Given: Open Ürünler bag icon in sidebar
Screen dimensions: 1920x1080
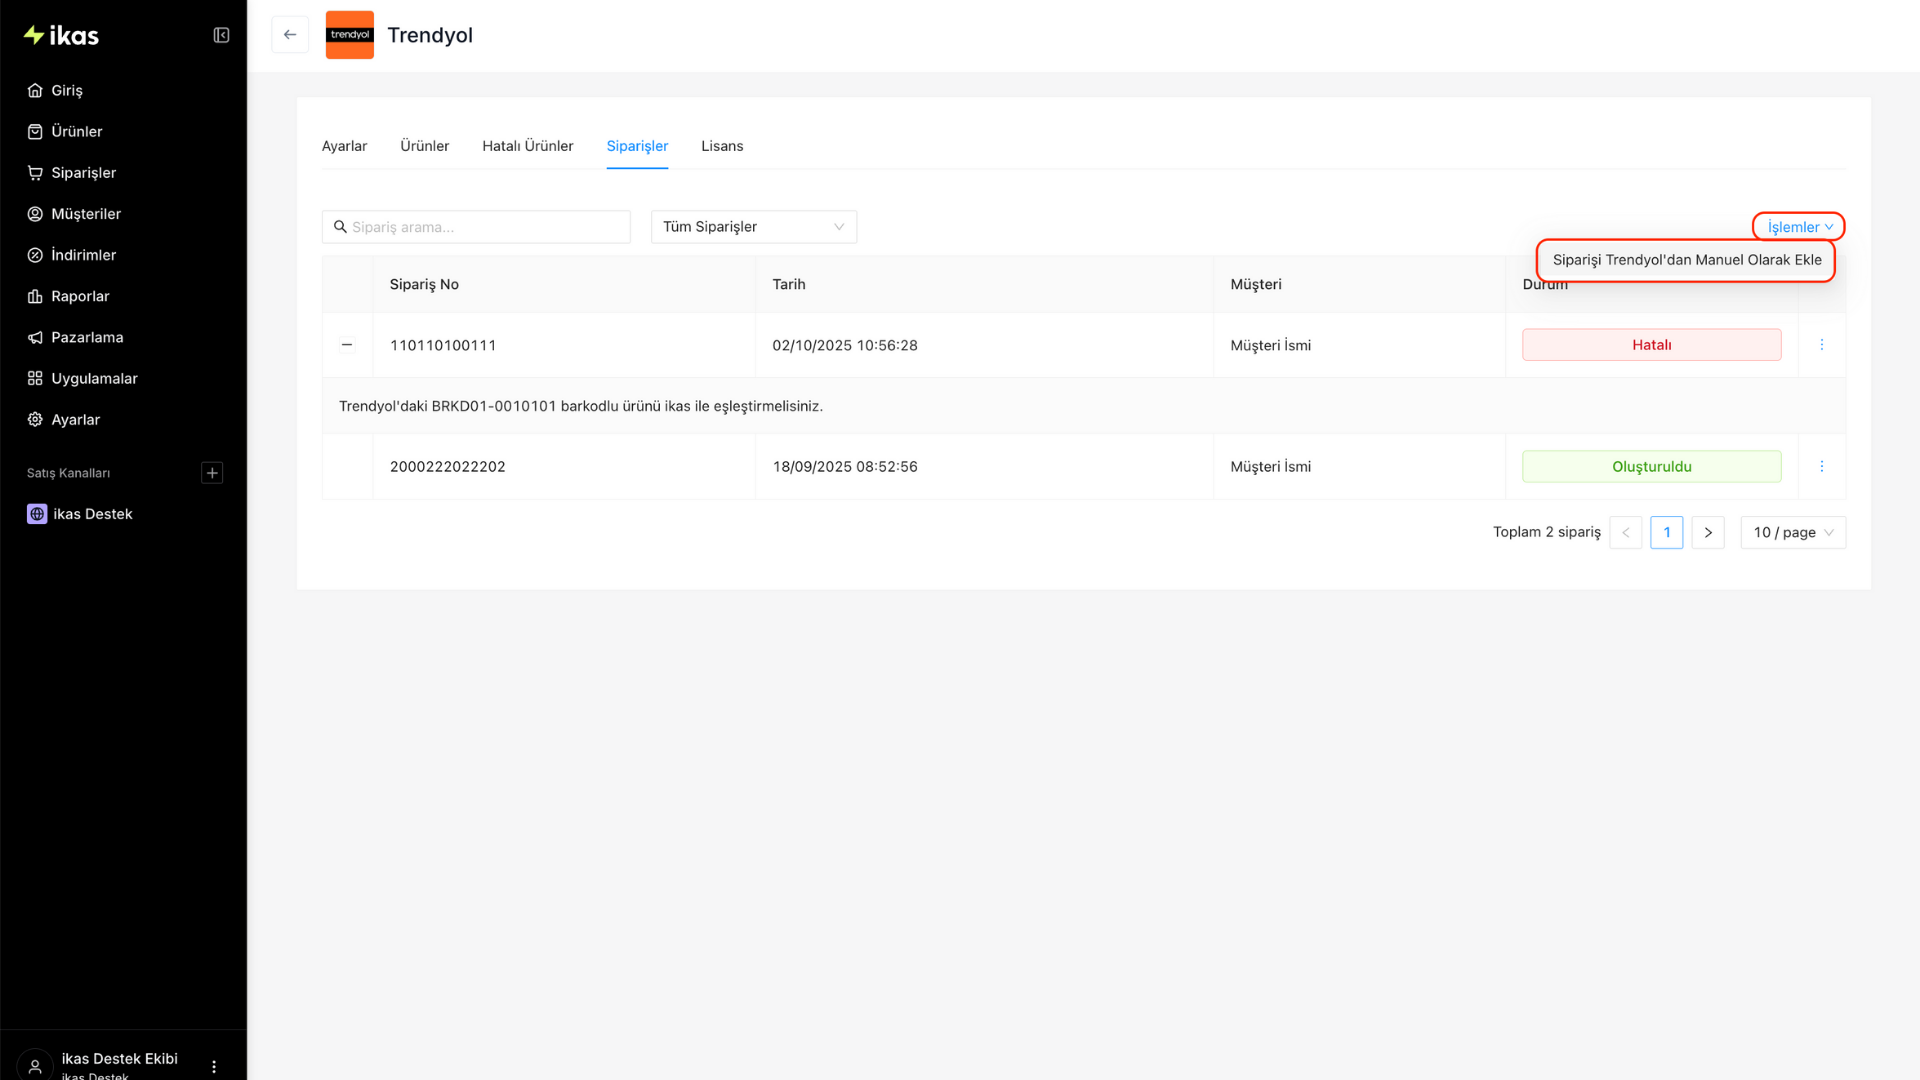Looking at the screenshot, I should coord(35,131).
